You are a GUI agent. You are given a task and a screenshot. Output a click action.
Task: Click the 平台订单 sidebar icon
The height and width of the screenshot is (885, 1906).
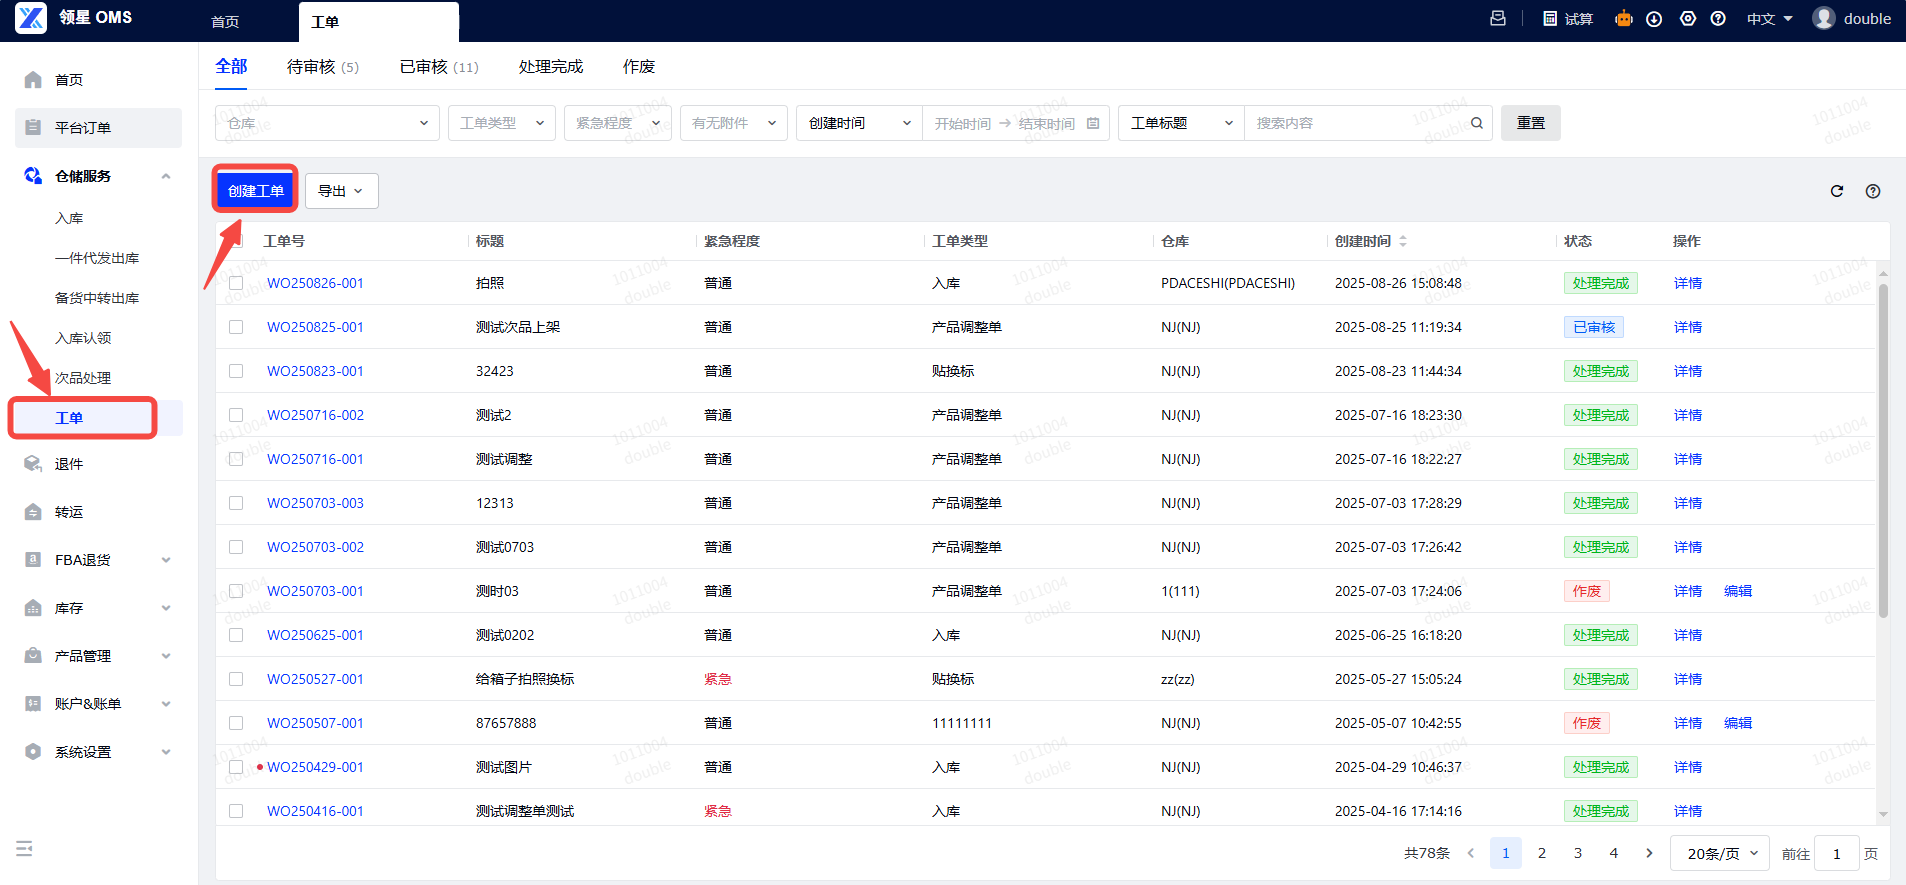click(x=33, y=128)
